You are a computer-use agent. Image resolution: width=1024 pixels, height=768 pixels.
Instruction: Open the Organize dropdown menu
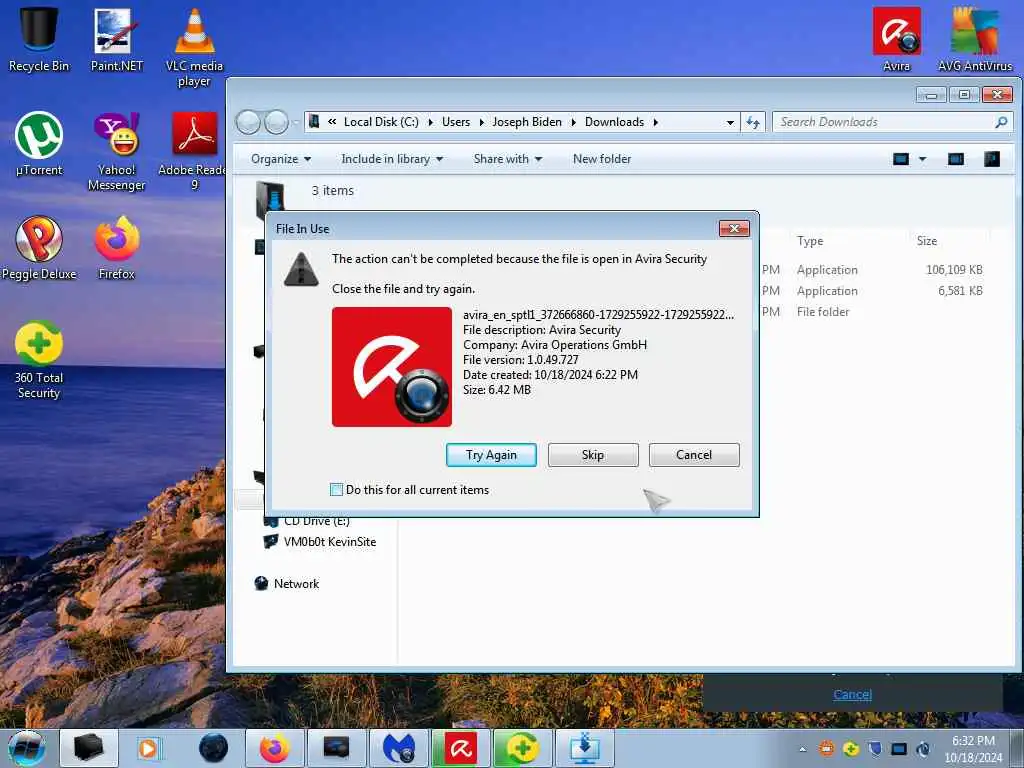281,159
